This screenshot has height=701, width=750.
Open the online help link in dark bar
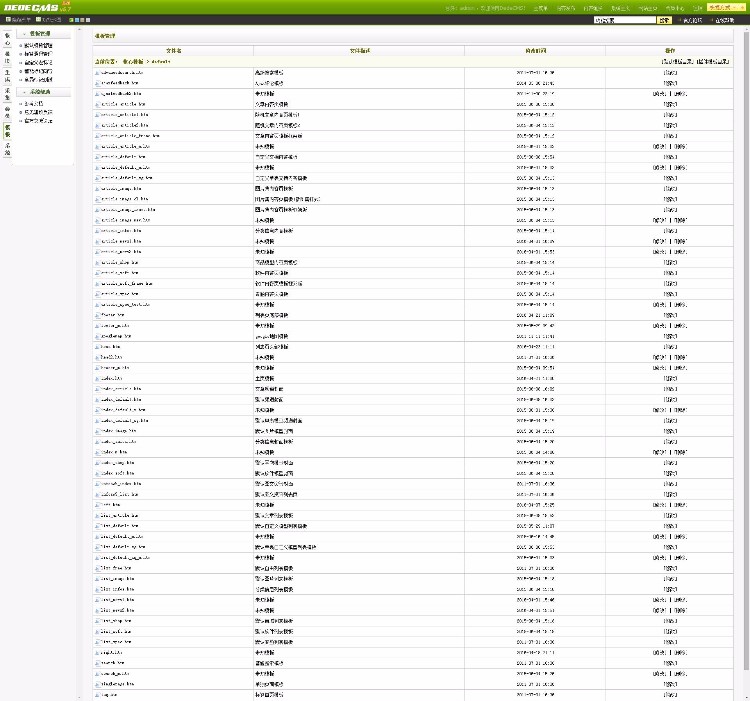tap(723, 20)
